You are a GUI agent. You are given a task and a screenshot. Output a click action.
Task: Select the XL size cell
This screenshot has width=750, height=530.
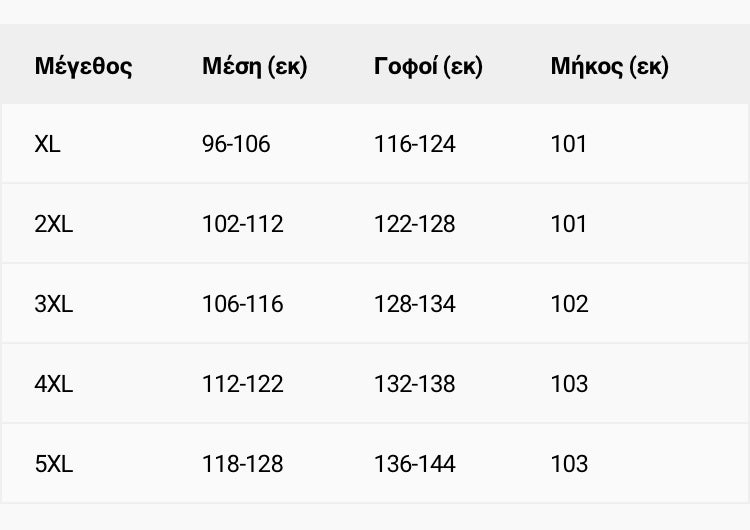coord(47,144)
